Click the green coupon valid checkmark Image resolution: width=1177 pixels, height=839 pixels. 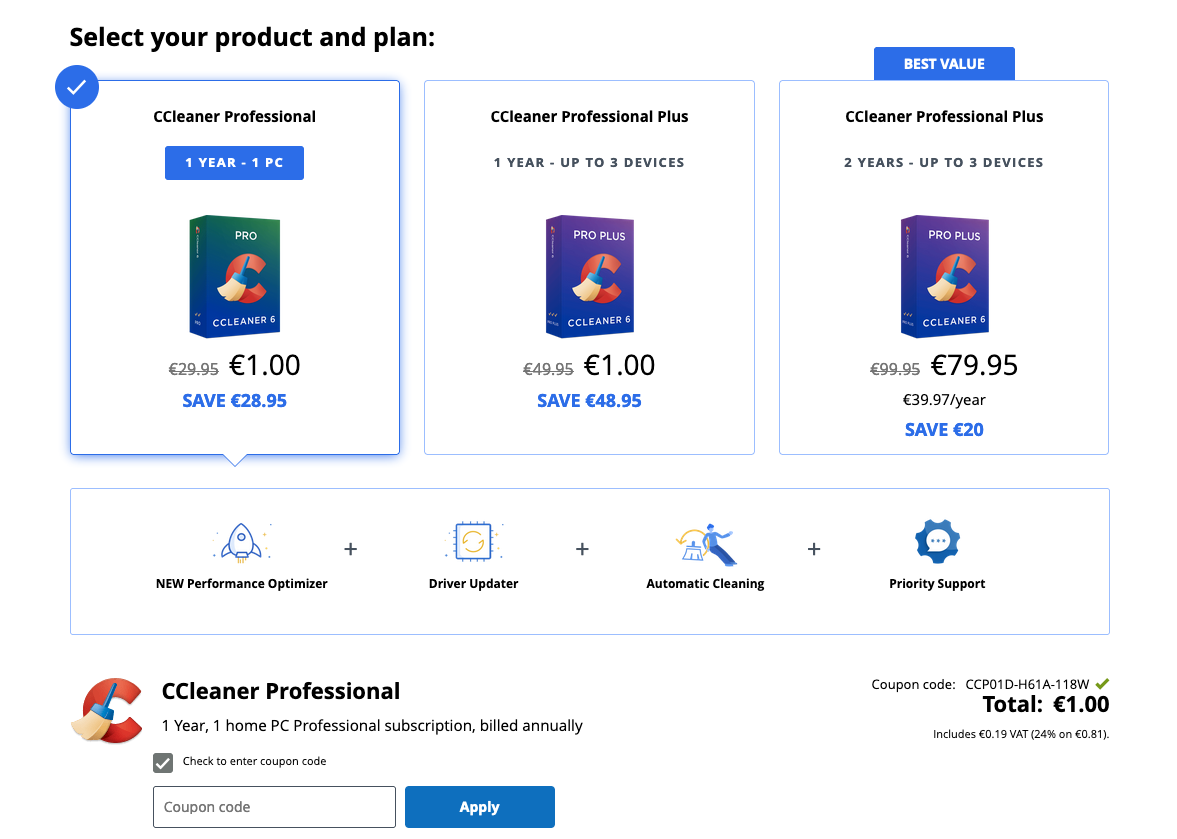tap(1101, 684)
